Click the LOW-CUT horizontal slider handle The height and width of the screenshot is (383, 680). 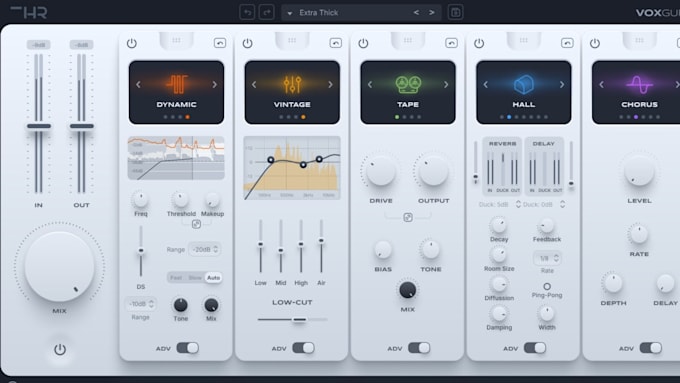[x=299, y=320]
